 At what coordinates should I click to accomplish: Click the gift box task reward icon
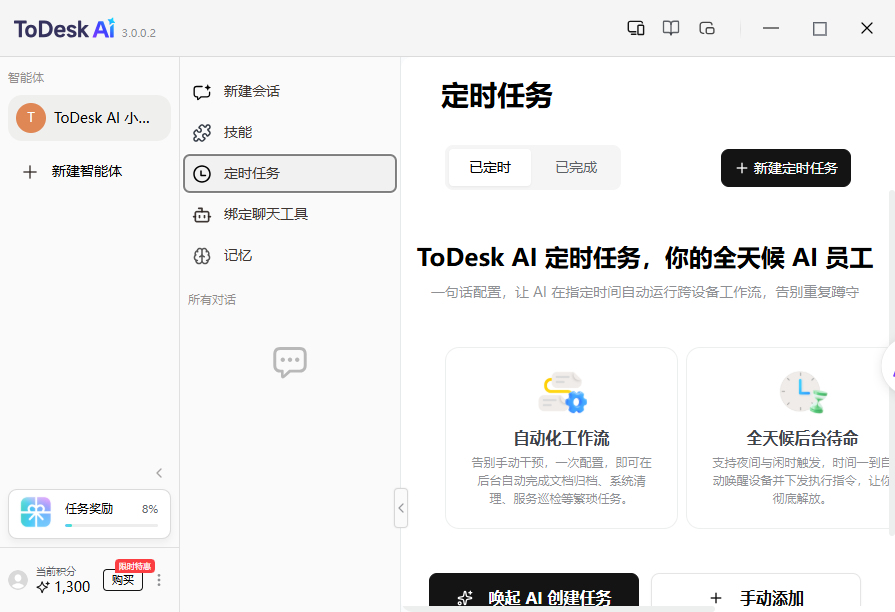click(x=36, y=512)
